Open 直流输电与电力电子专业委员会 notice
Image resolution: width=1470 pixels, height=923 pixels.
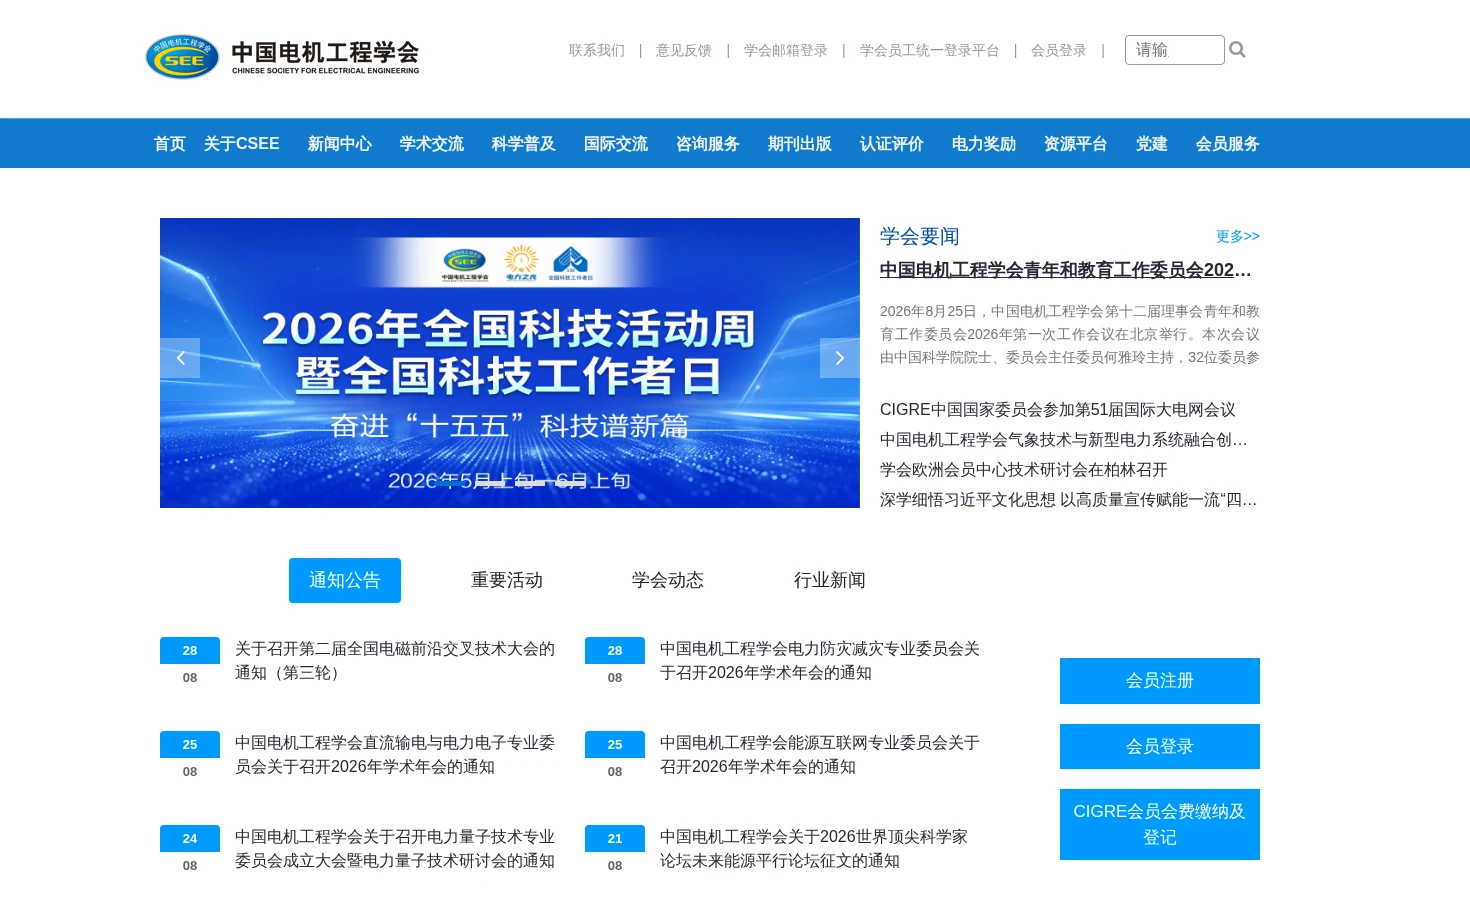[395, 755]
